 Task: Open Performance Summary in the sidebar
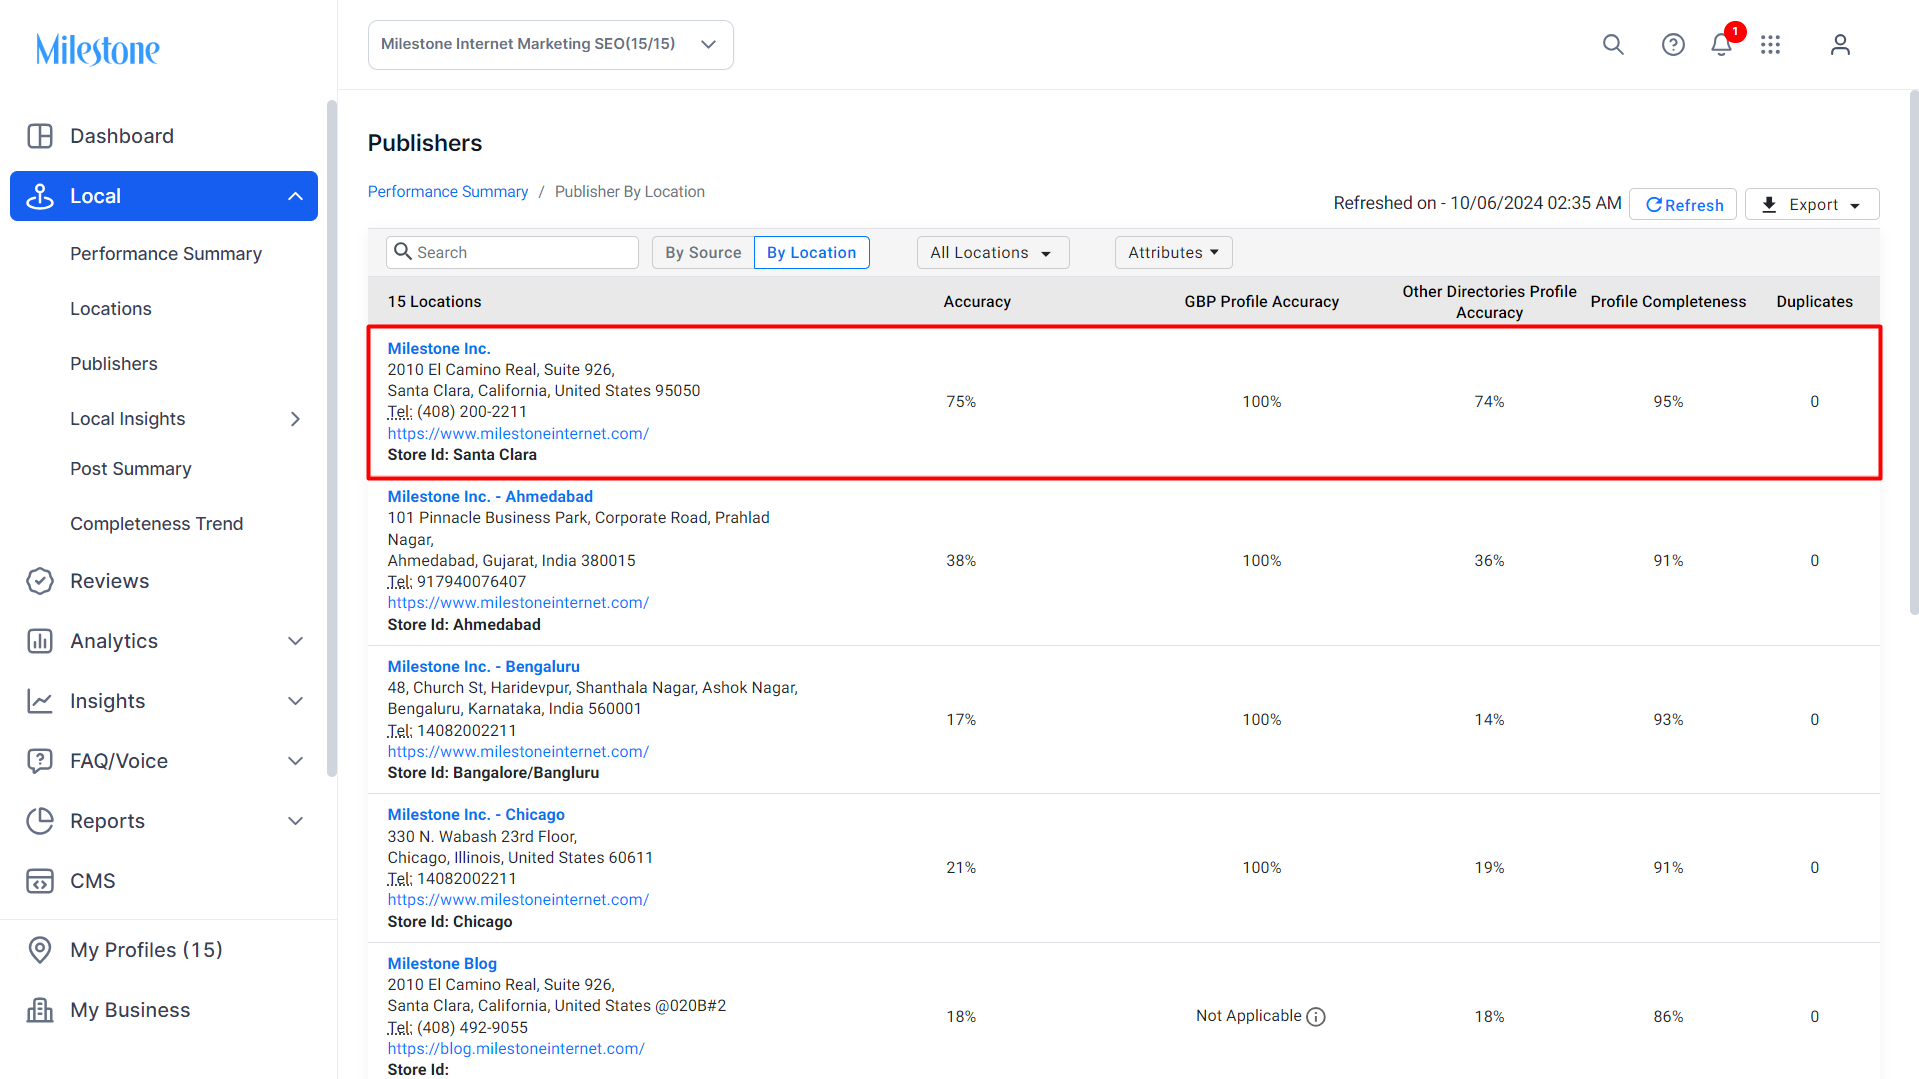click(x=166, y=254)
